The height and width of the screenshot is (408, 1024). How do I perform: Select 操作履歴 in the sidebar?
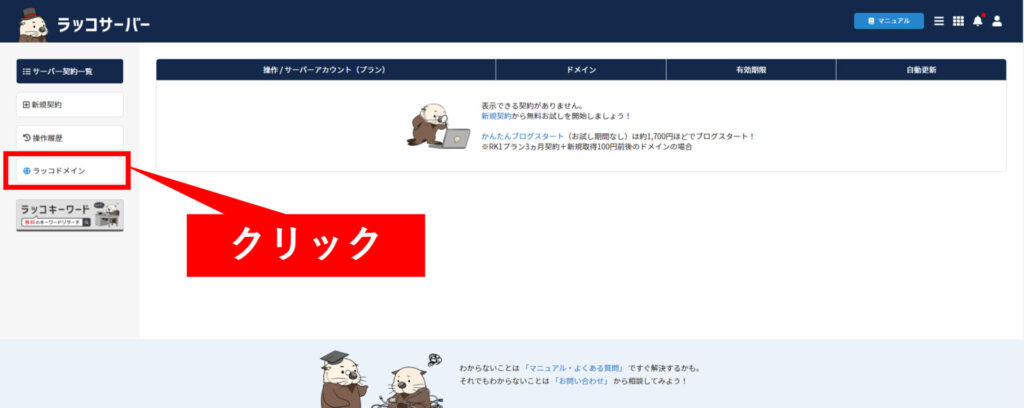[70, 138]
